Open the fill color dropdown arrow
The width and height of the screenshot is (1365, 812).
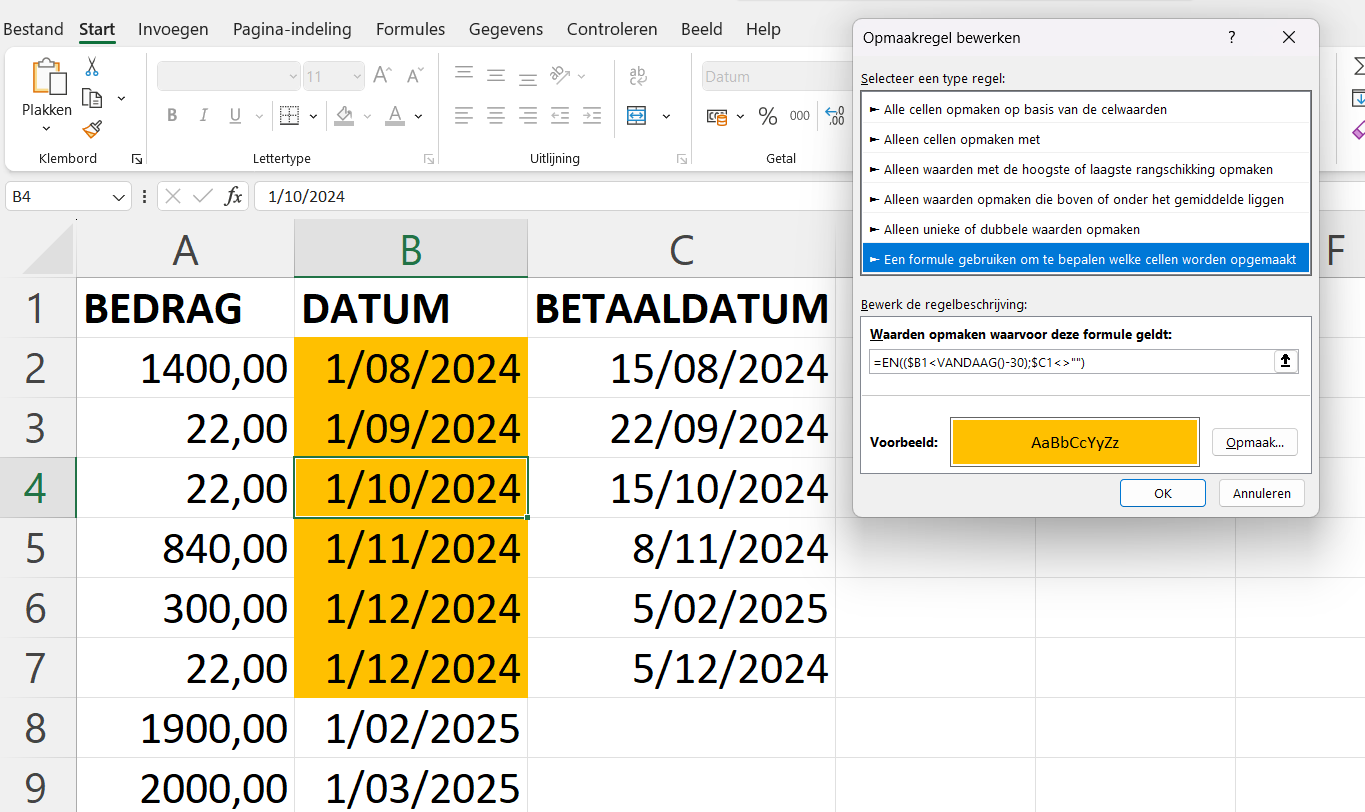(367, 116)
